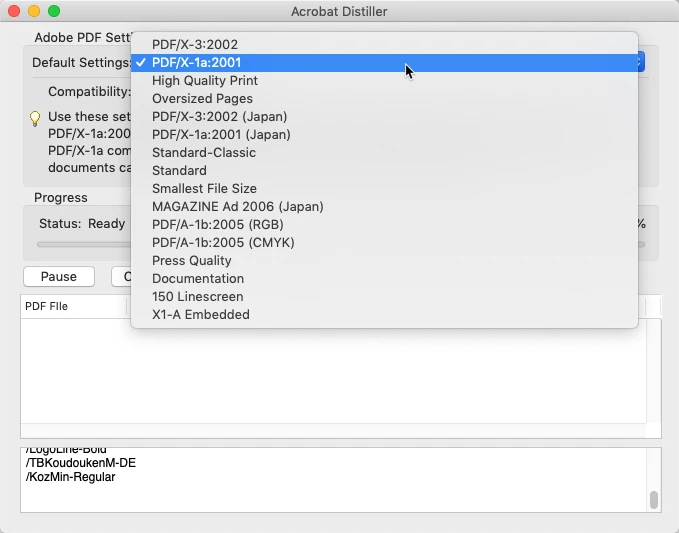679x533 pixels.
Task: Select PDF/A-1b:2005 (RGB) preset
Action: coord(384,225)
